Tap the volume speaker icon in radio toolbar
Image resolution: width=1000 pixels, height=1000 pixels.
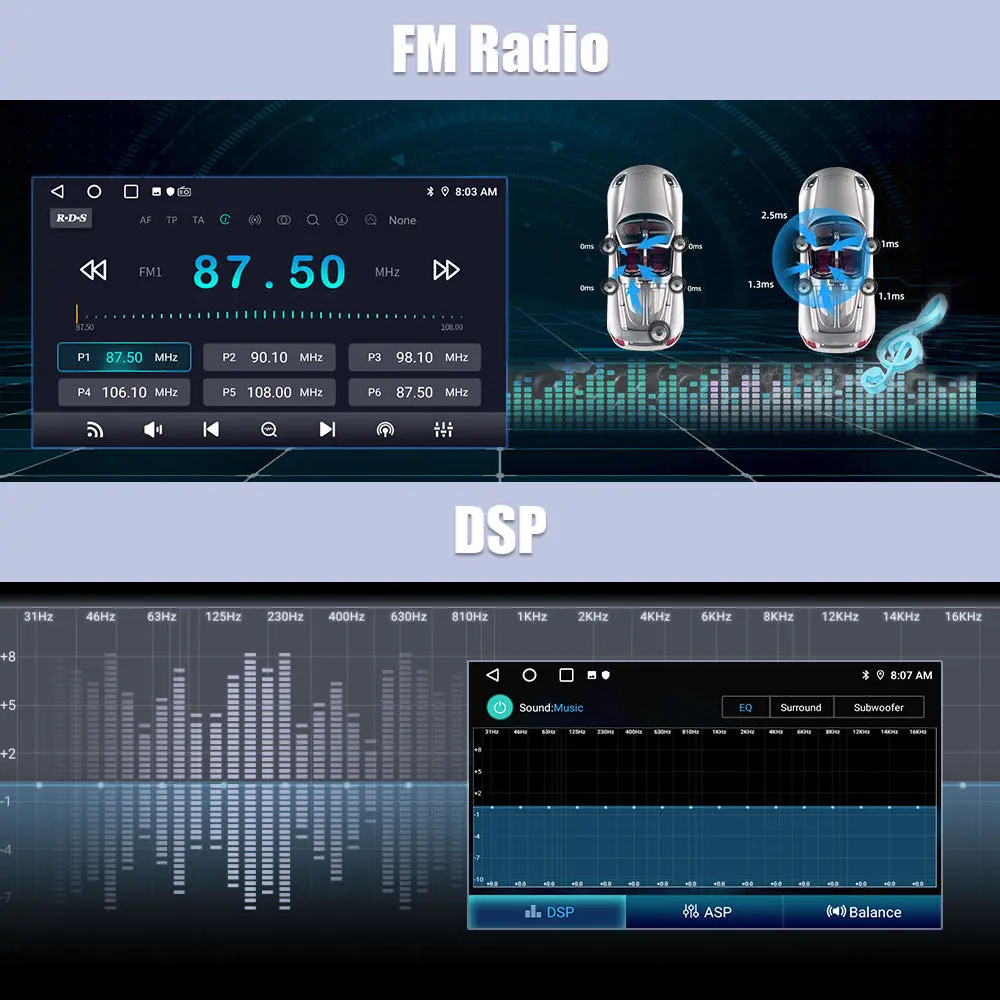(x=152, y=429)
